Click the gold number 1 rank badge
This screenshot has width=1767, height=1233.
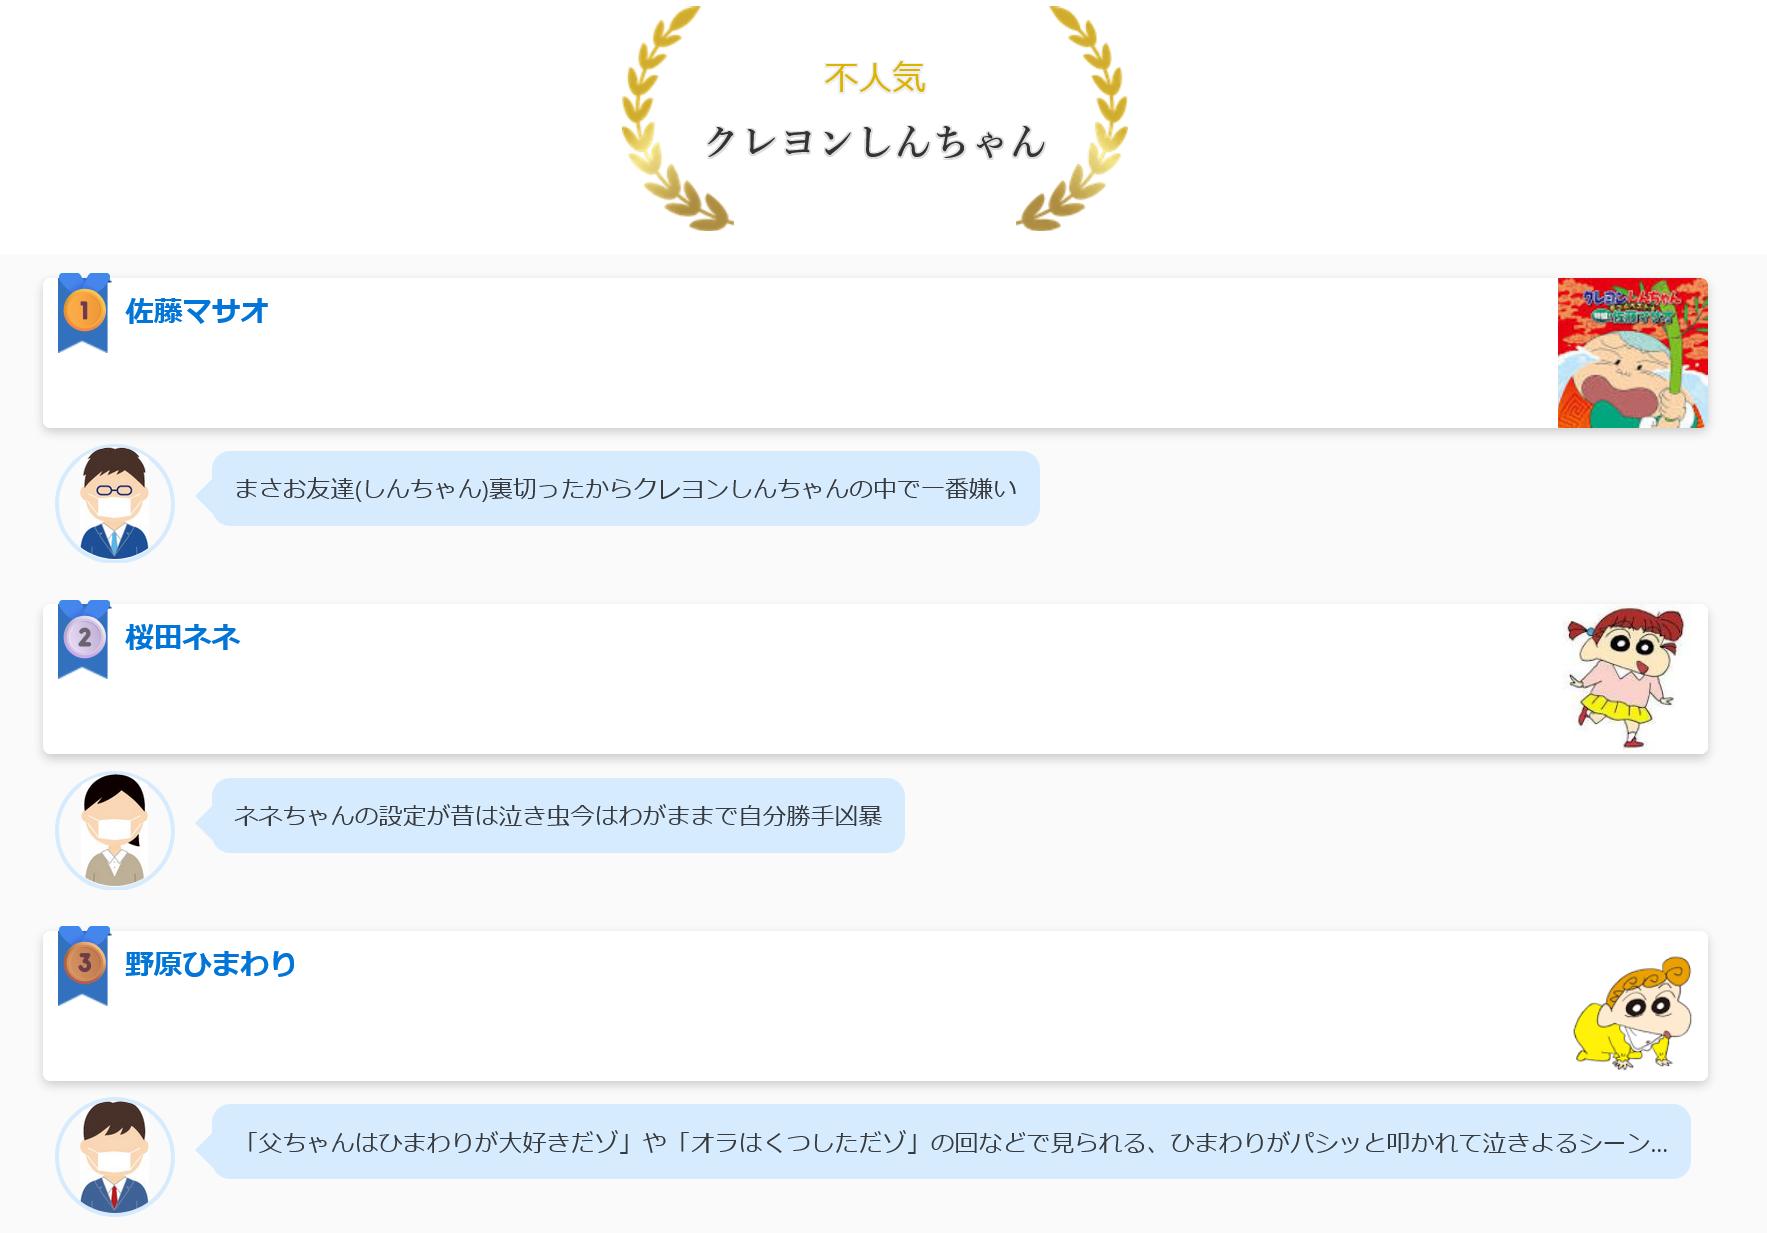84,310
